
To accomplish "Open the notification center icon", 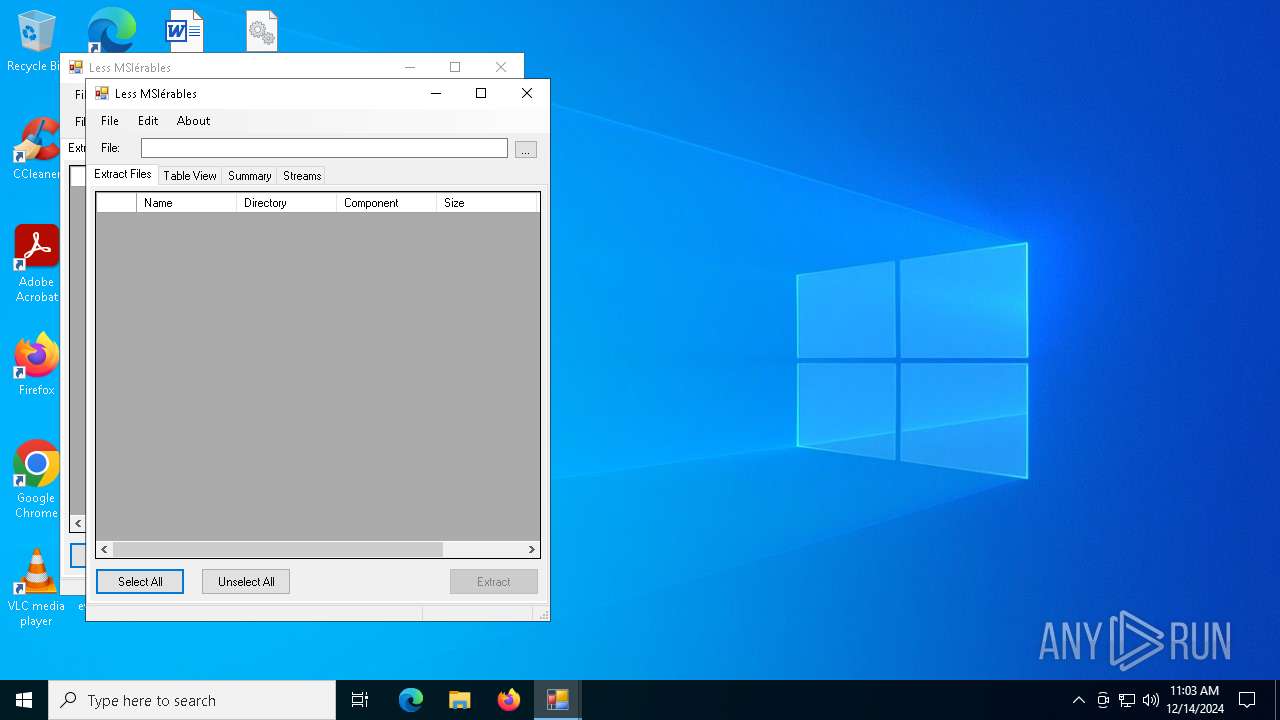I will click(1247, 700).
